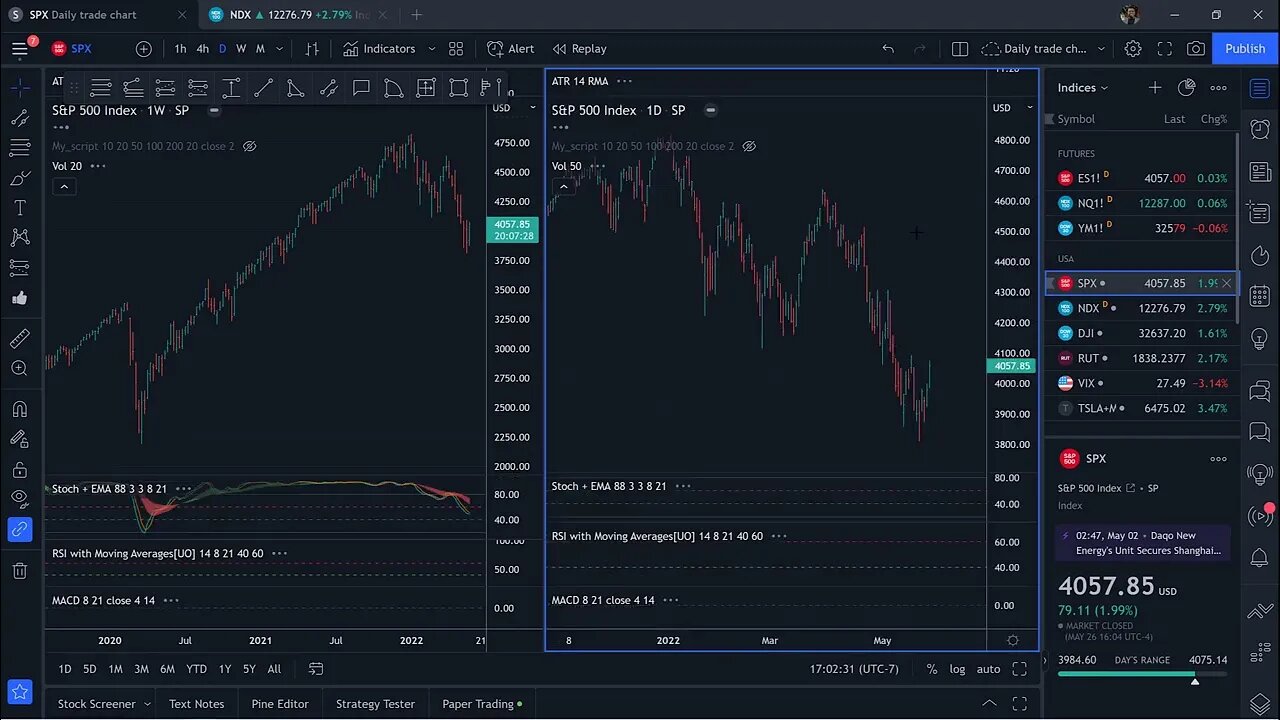Screen dimensions: 1280x720
Task: Toggle auto scale mode
Action: point(988,669)
